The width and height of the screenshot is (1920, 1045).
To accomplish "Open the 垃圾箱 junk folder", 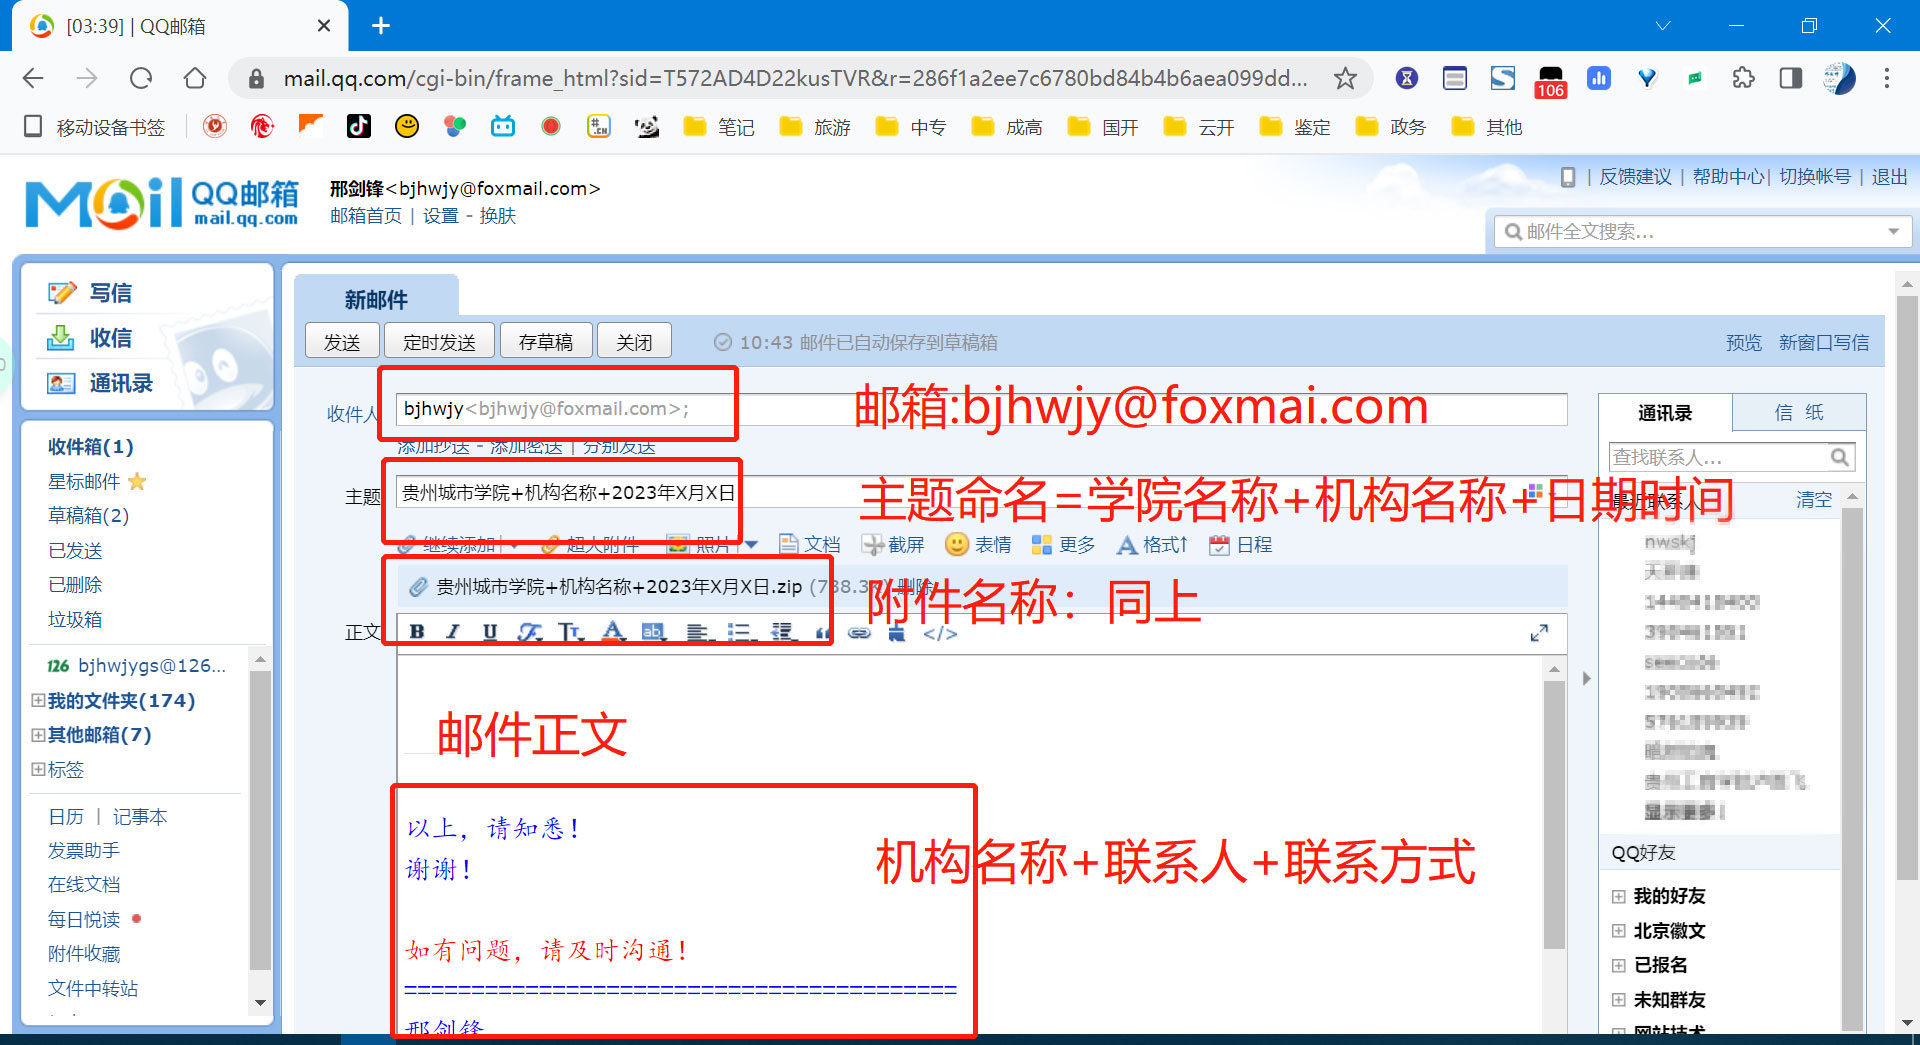I will (x=75, y=619).
